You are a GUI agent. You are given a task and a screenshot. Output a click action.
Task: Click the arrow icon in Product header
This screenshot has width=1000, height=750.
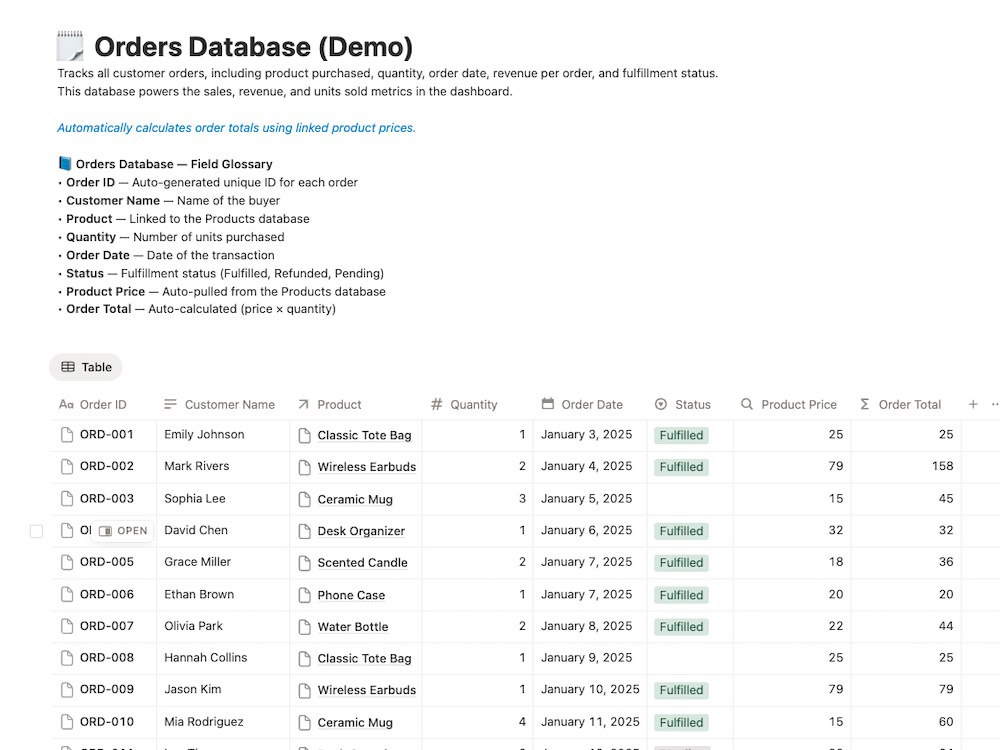(304, 404)
